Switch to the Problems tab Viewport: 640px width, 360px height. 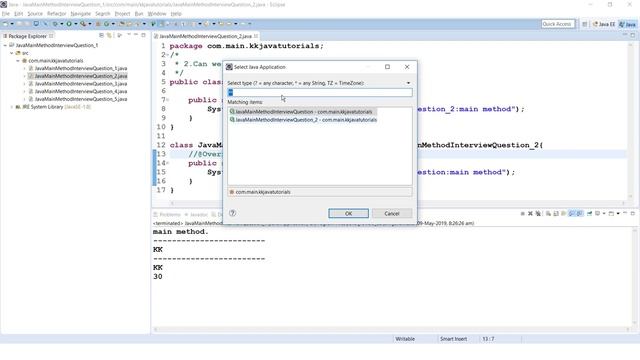click(x=167, y=215)
